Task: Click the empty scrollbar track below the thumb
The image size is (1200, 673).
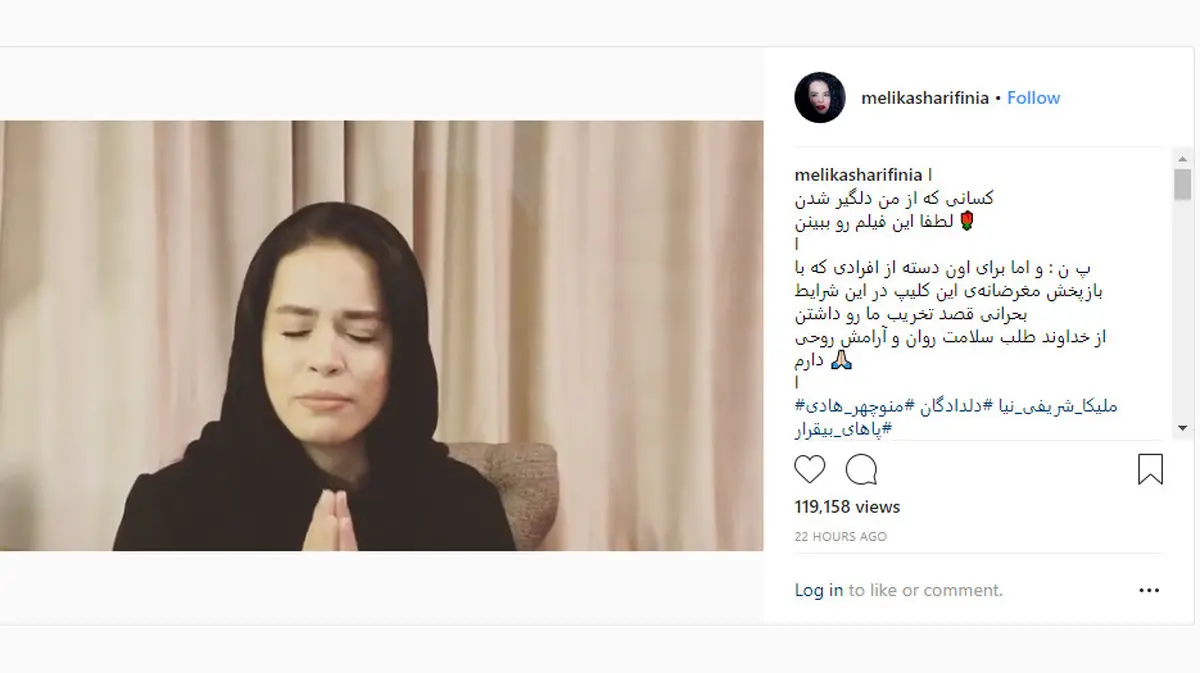Action: 1183,308
